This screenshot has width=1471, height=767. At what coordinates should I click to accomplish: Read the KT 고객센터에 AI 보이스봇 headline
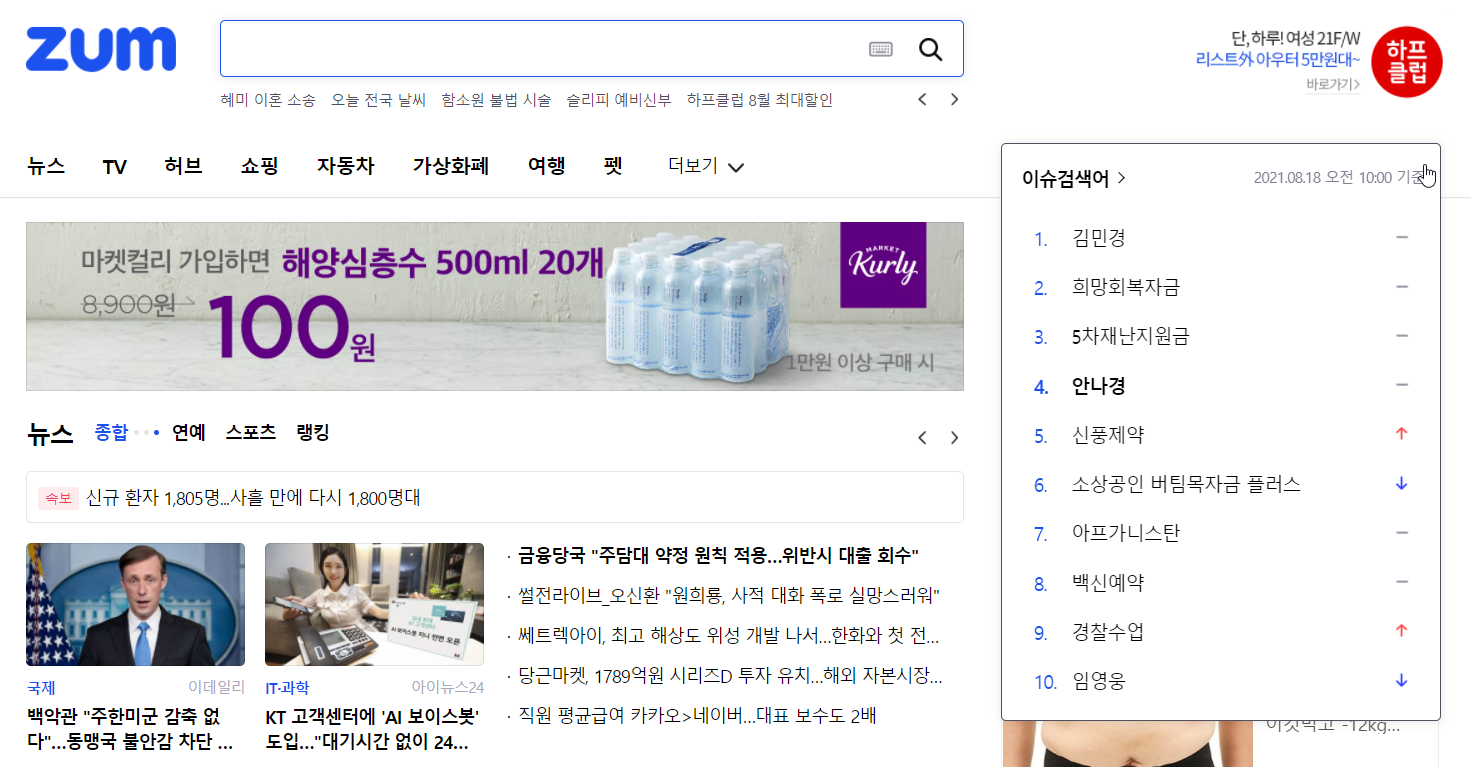[x=374, y=730]
